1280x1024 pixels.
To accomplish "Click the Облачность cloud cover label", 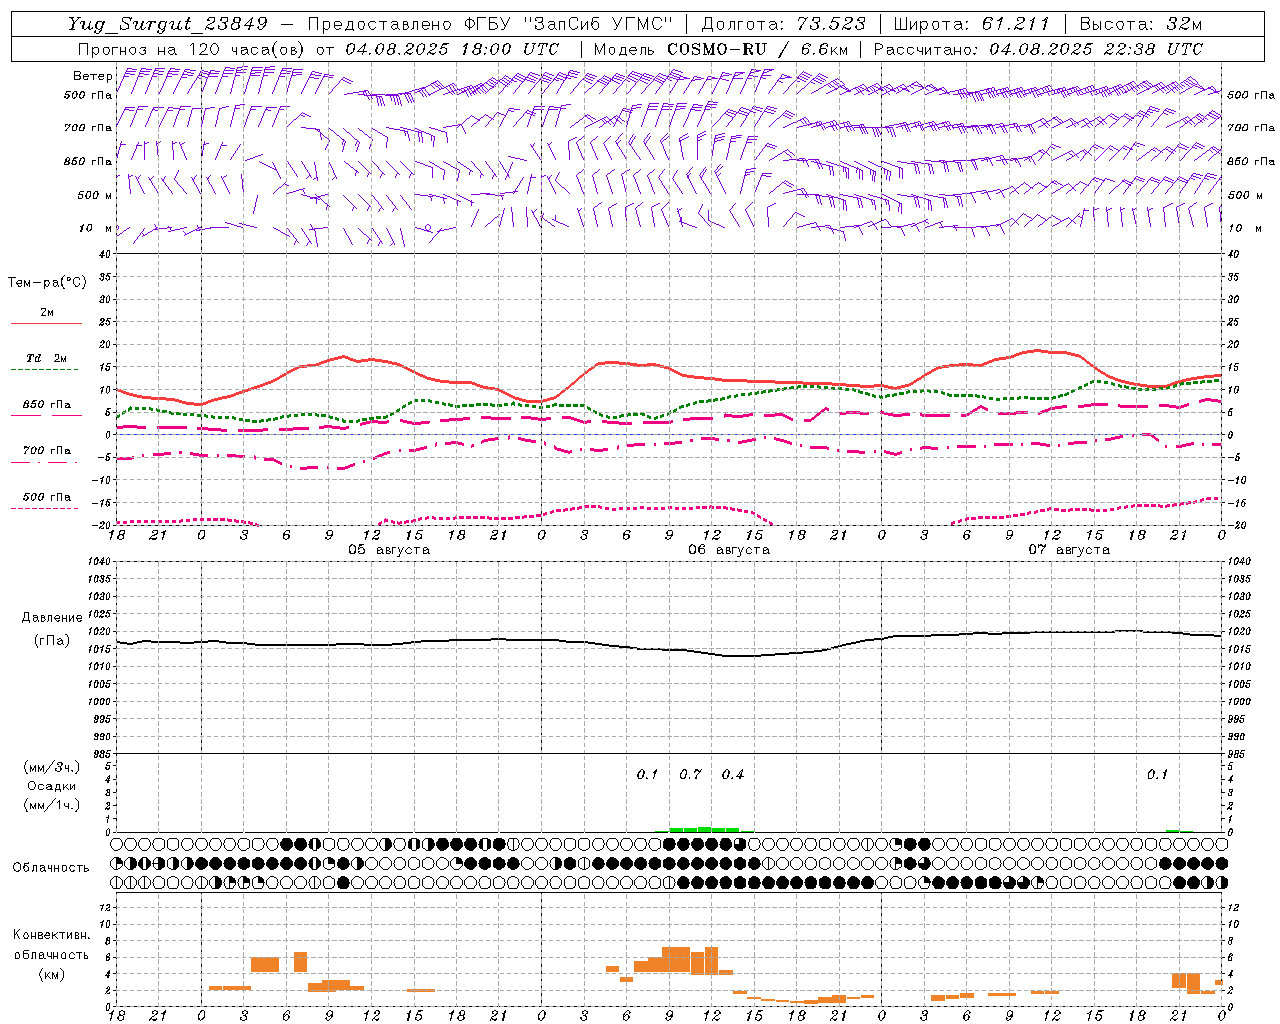I will click(x=51, y=867).
